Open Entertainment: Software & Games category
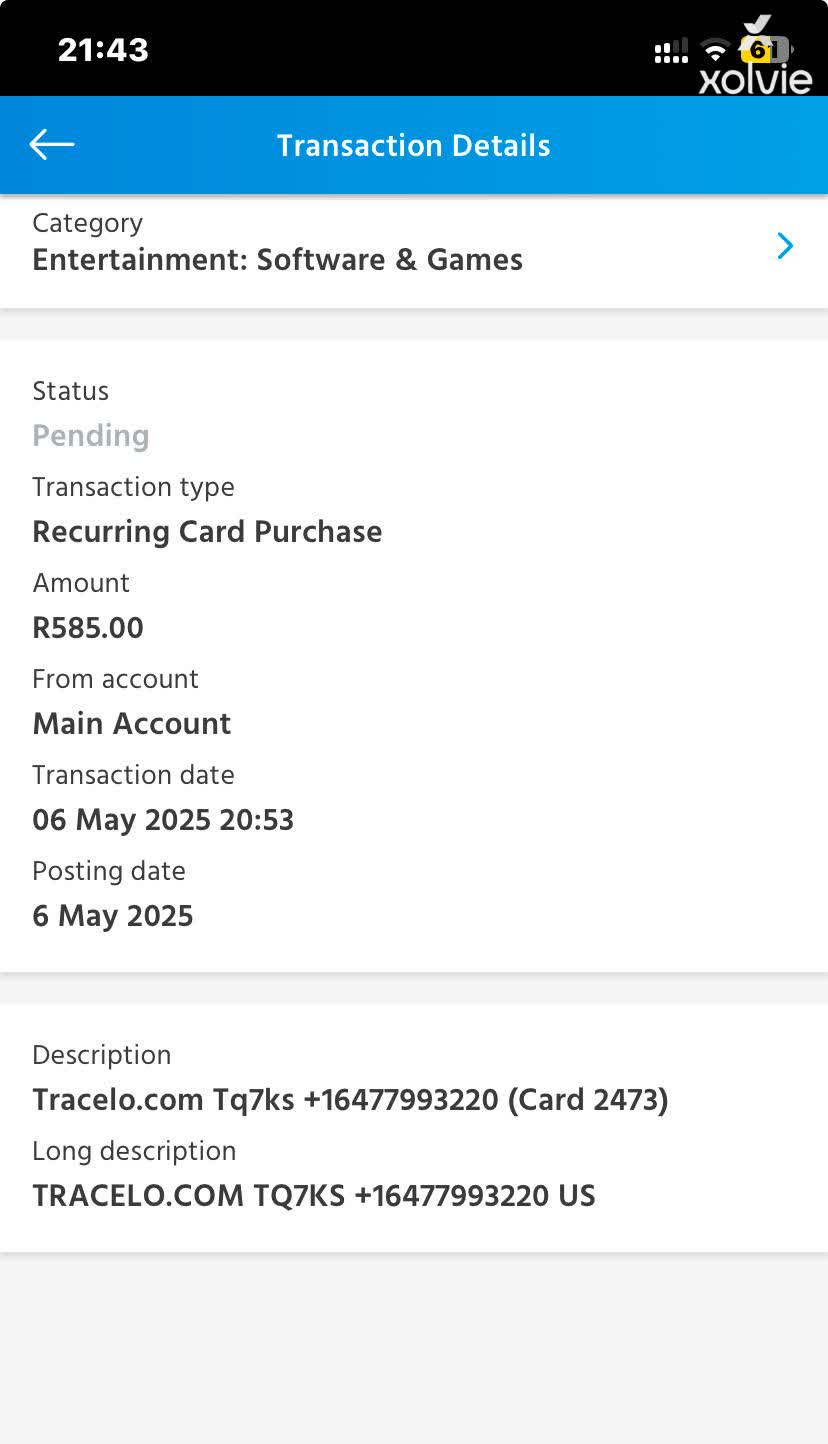The image size is (828, 1444). tap(277, 259)
